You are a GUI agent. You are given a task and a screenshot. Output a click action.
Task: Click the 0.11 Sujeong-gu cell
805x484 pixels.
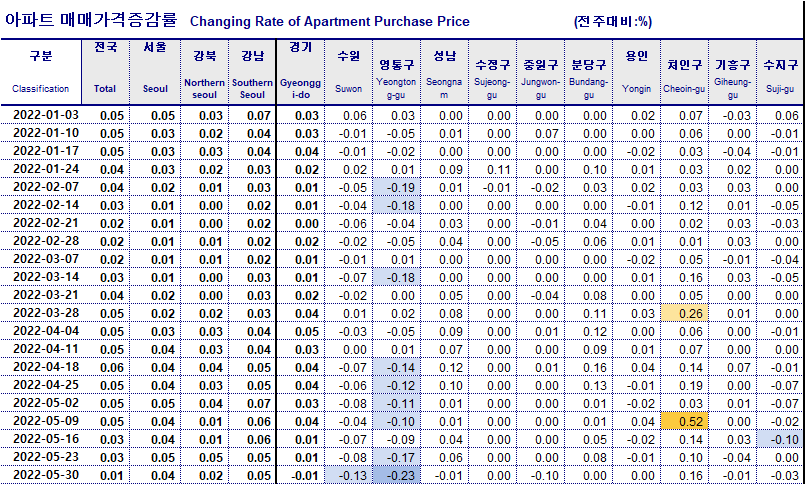pos(492,169)
